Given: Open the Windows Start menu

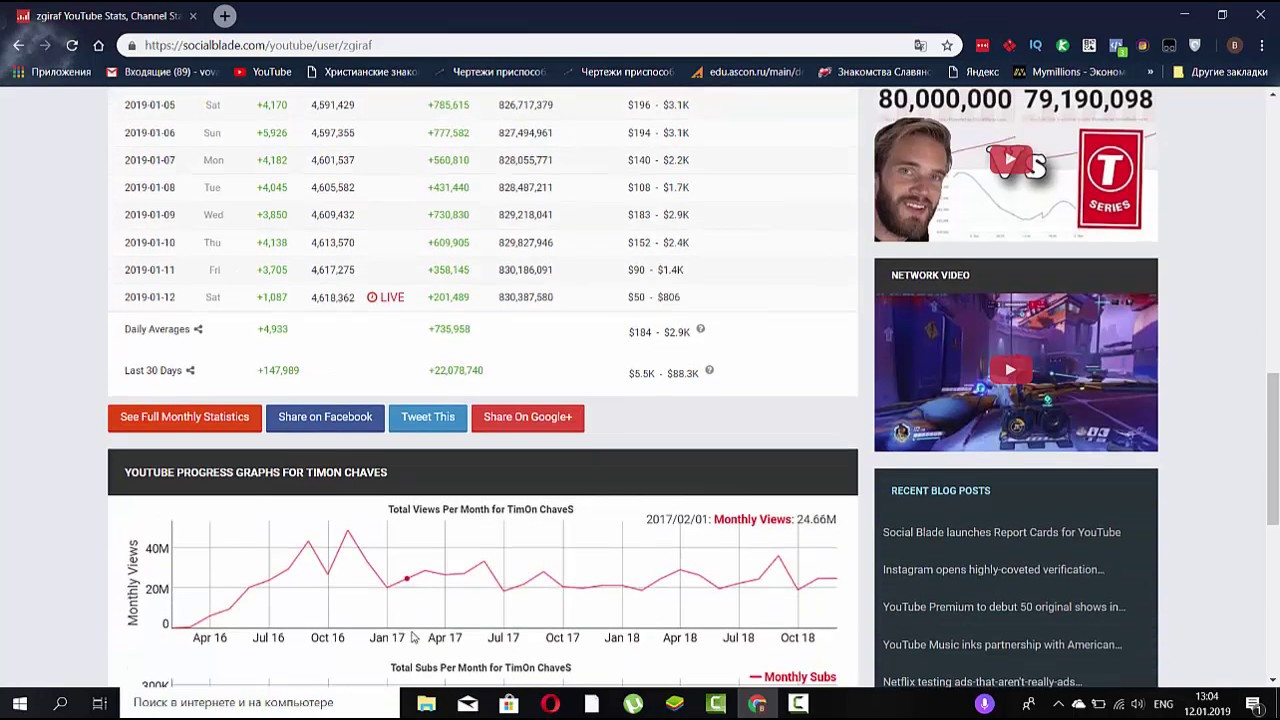Looking at the screenshot, I should tap(20, 703).
